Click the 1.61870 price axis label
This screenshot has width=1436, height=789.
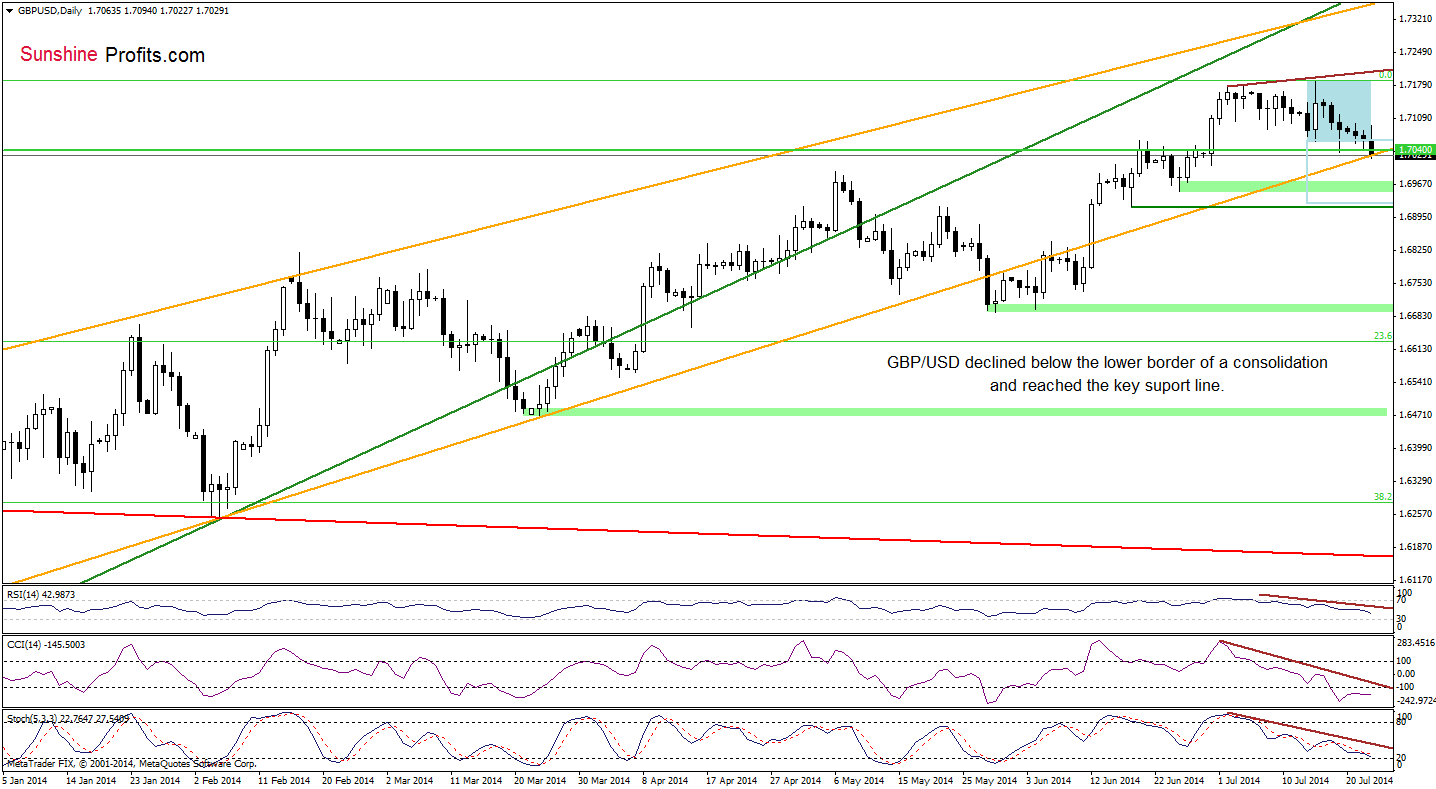[x=1414, y=547]
